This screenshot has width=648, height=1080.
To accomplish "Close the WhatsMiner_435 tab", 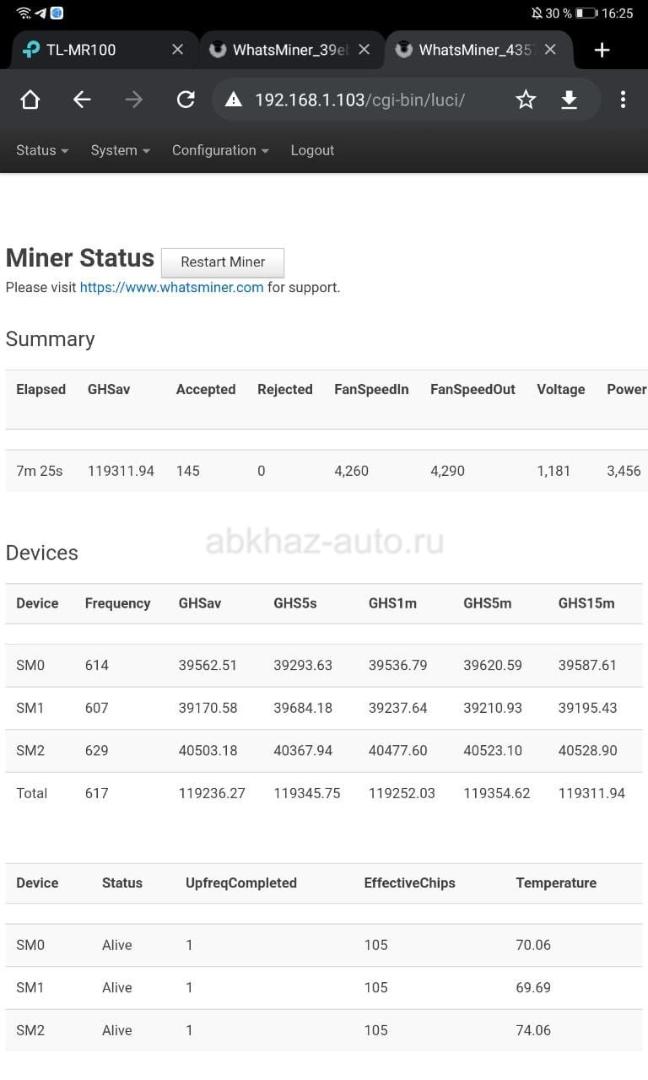I will pos(550,50).
